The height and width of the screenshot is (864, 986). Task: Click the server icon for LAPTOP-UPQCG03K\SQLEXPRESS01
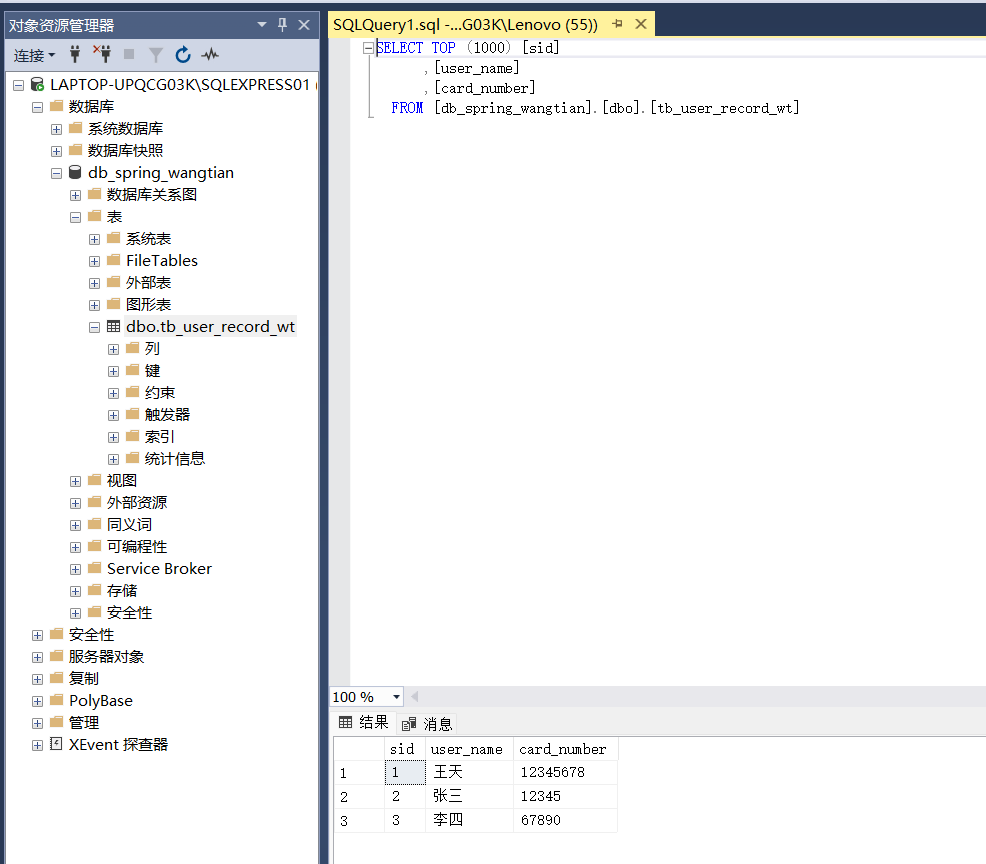(x=38, y=84)
